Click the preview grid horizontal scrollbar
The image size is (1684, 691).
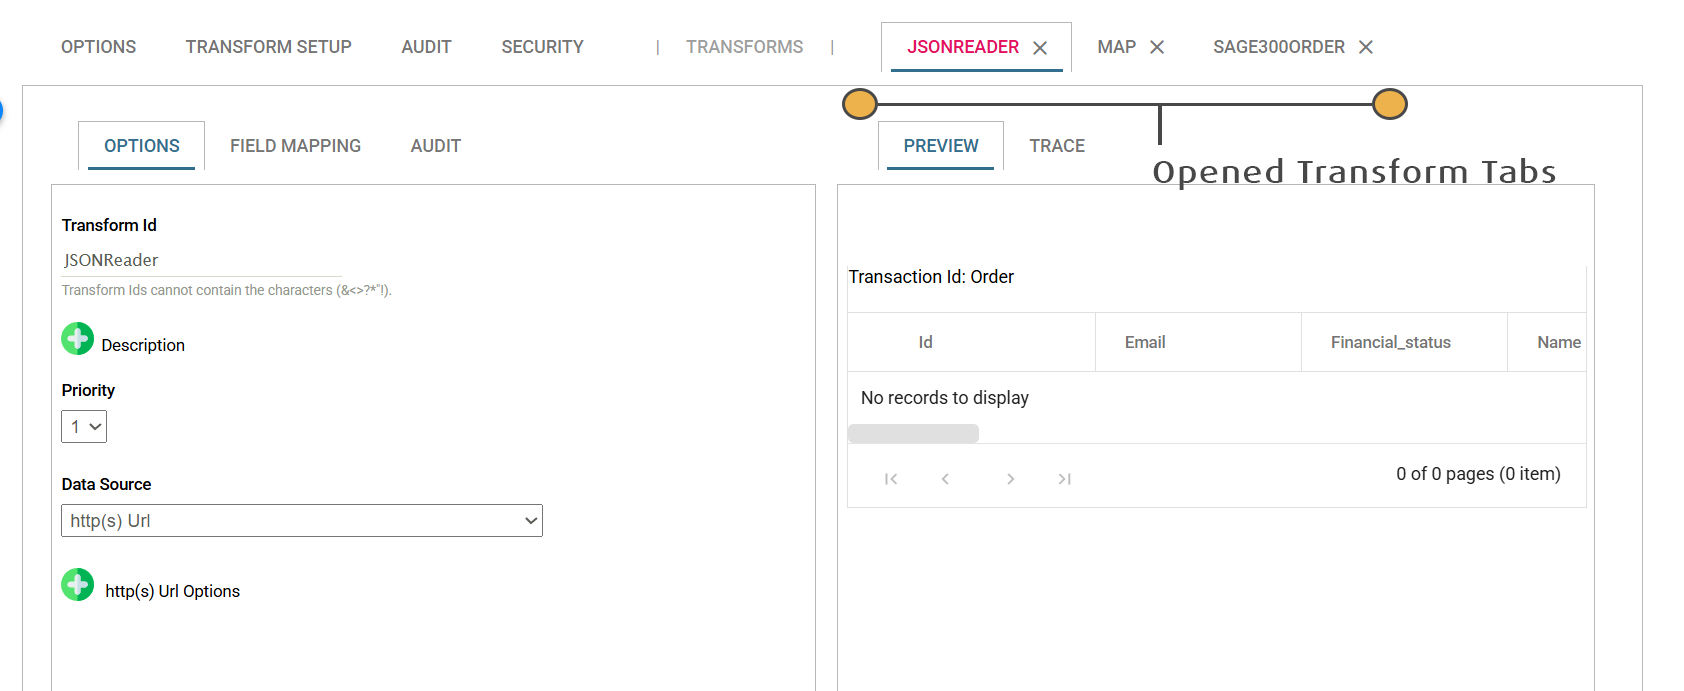coord(913,434)
